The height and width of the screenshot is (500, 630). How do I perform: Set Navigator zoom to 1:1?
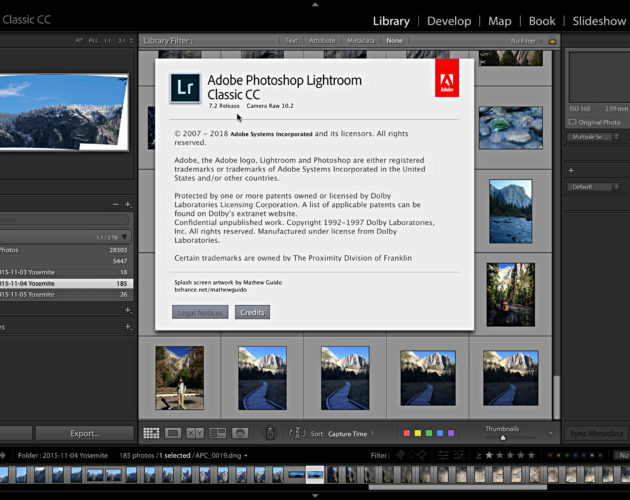[x=107, y=41]
